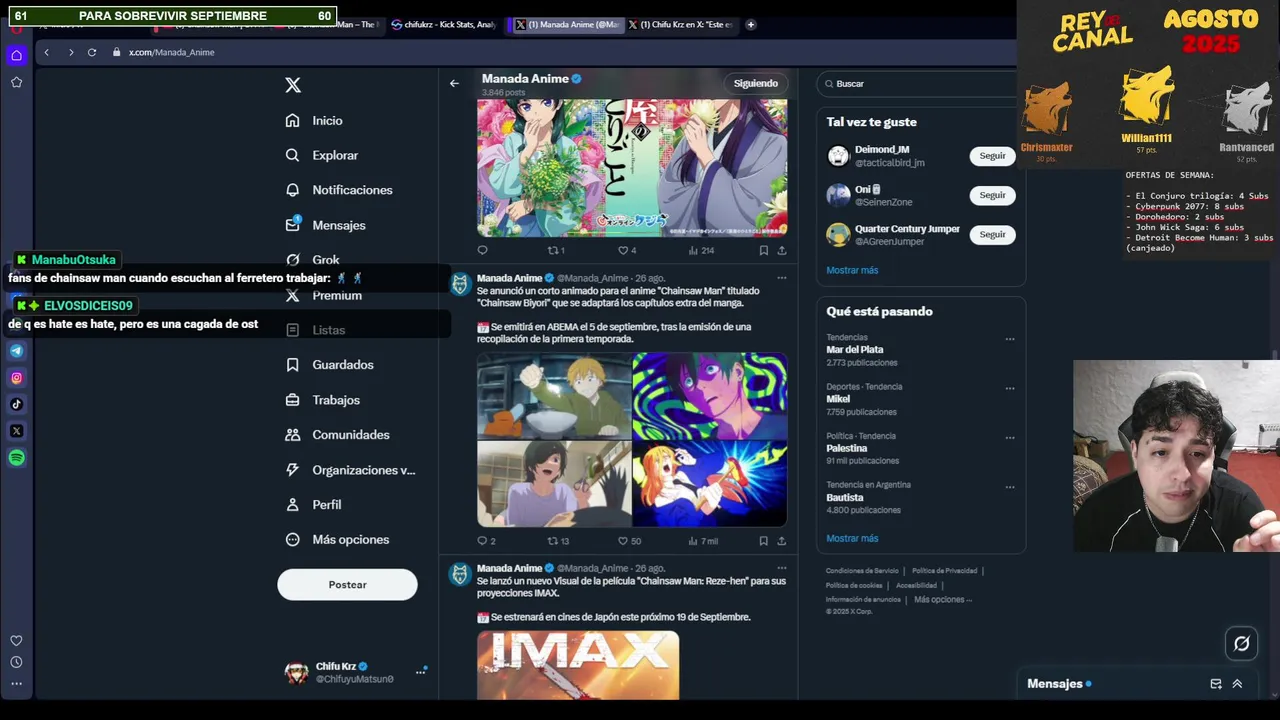Open Bautista trending topic

pos(844,497)
